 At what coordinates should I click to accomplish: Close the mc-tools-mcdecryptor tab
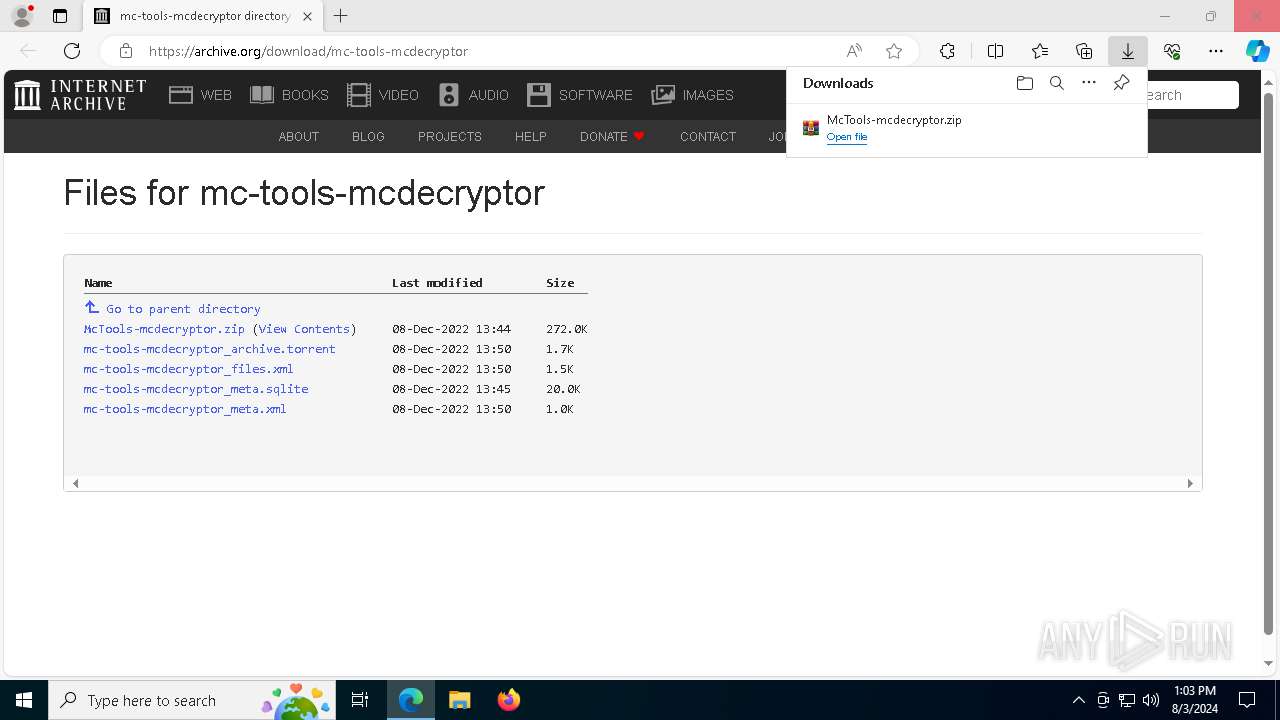pyautogui.click(x=307, y=16)
